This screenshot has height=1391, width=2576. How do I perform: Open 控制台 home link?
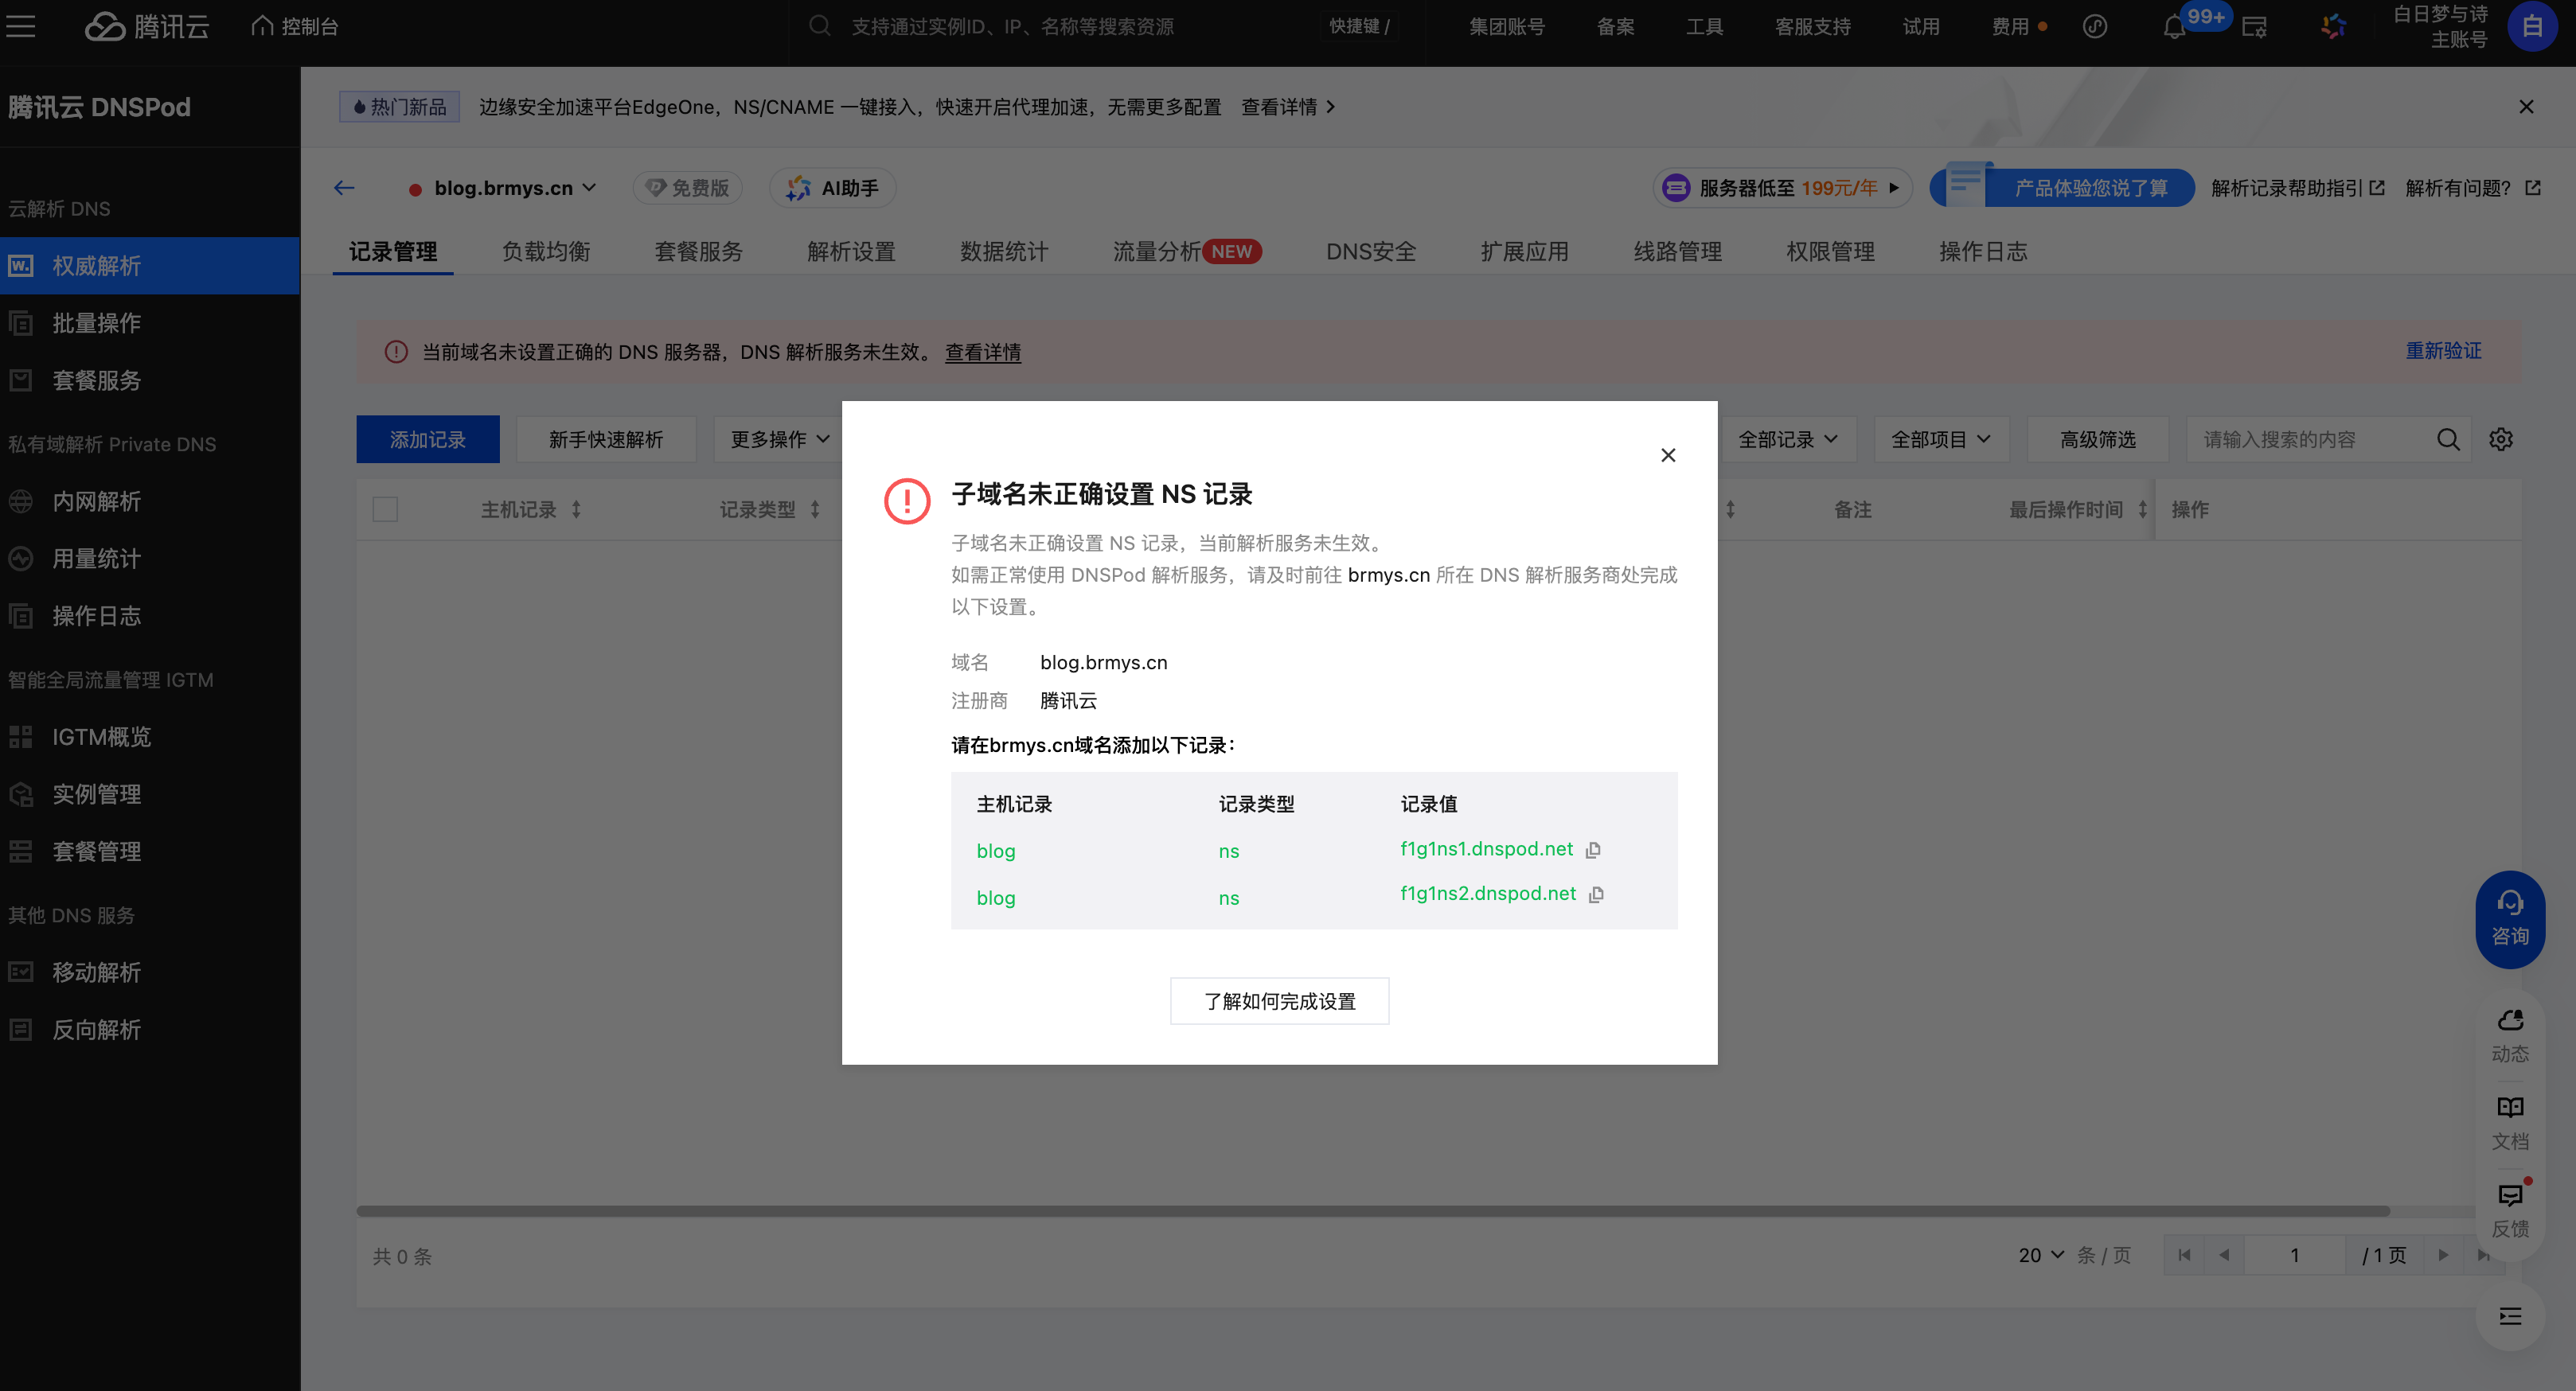coord(294,26)
